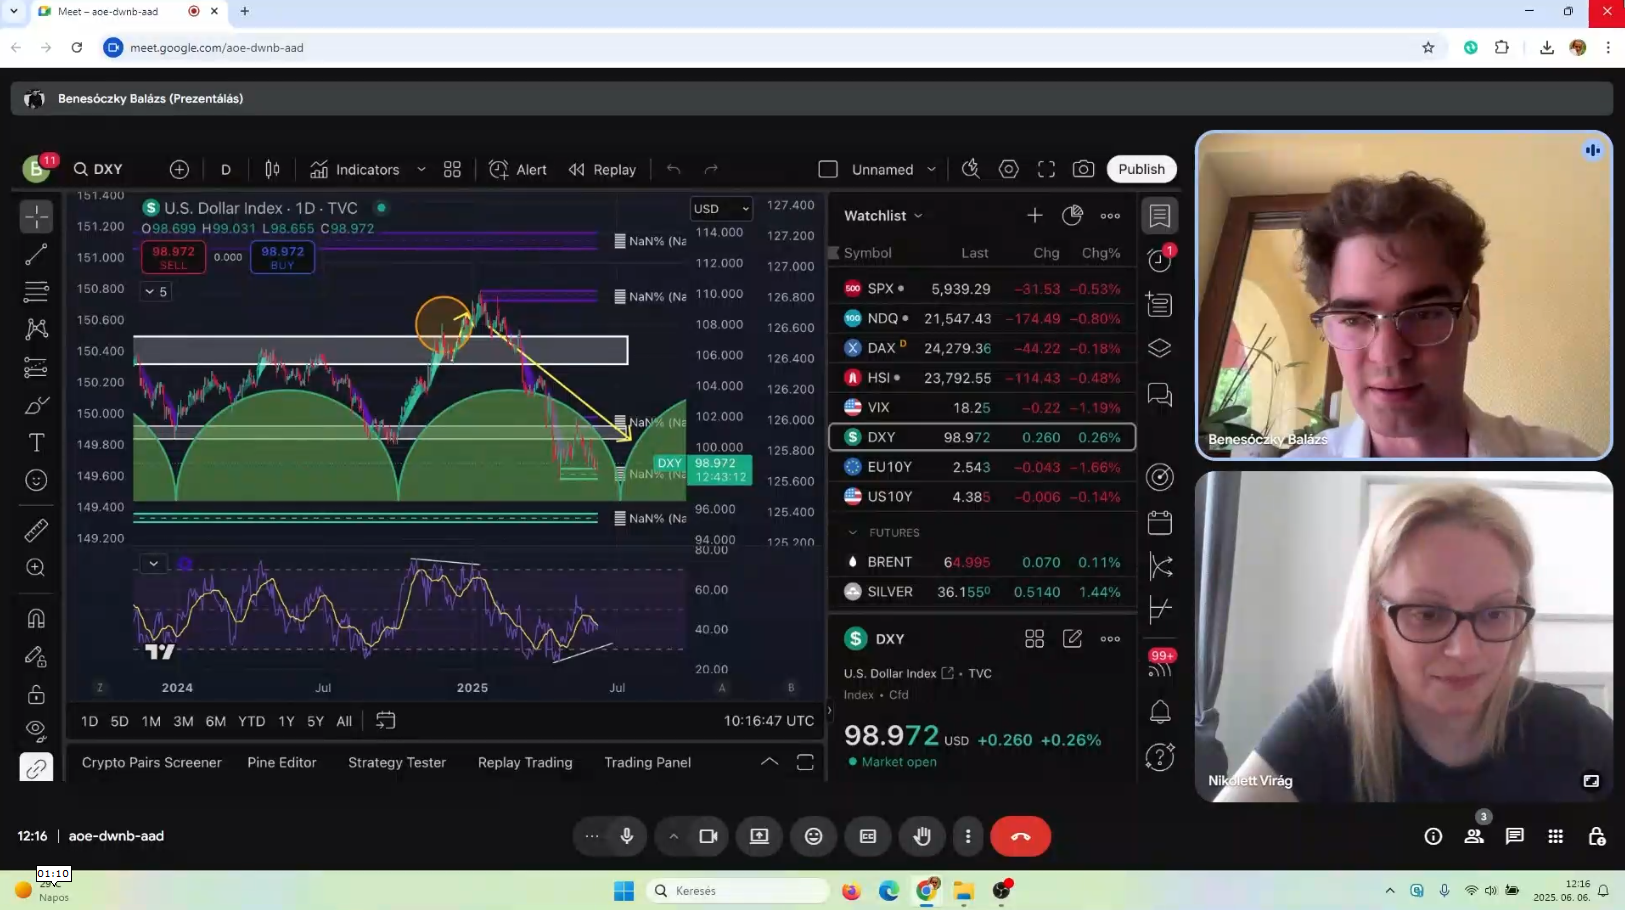Open the Windows Start menu
The height and width of the screenshot is (910, 1625).
coord(624,890)
